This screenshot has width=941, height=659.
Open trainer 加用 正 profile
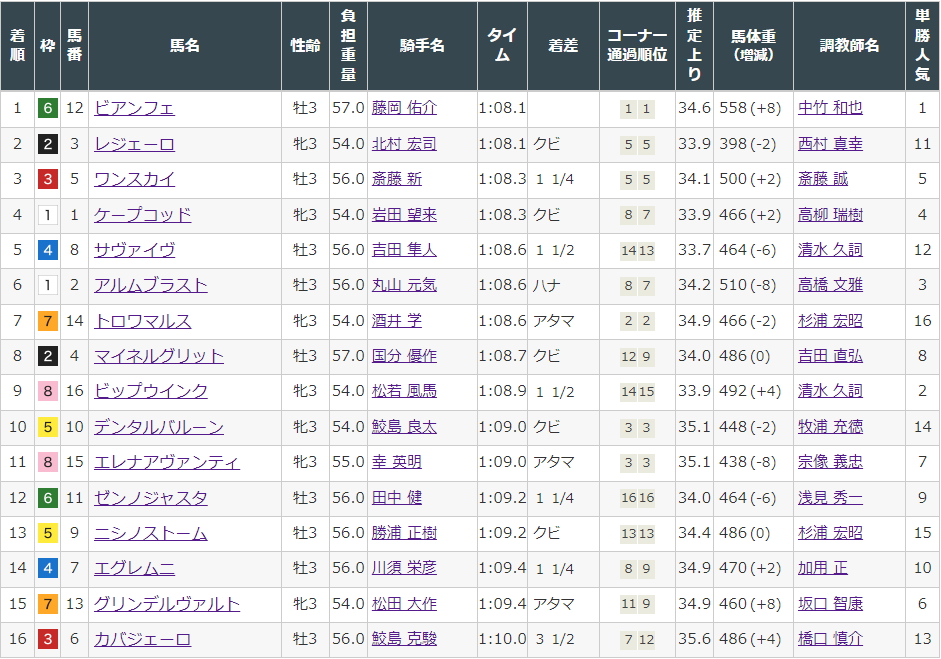(823, 568)
